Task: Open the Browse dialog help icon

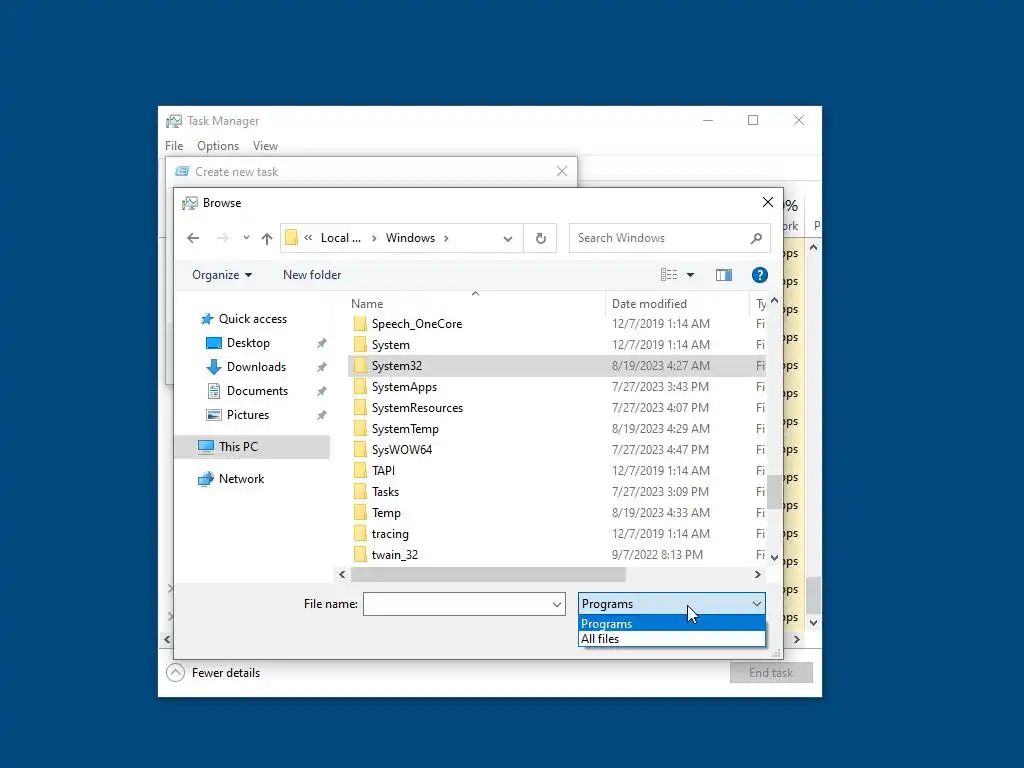Action: point(760,275)
